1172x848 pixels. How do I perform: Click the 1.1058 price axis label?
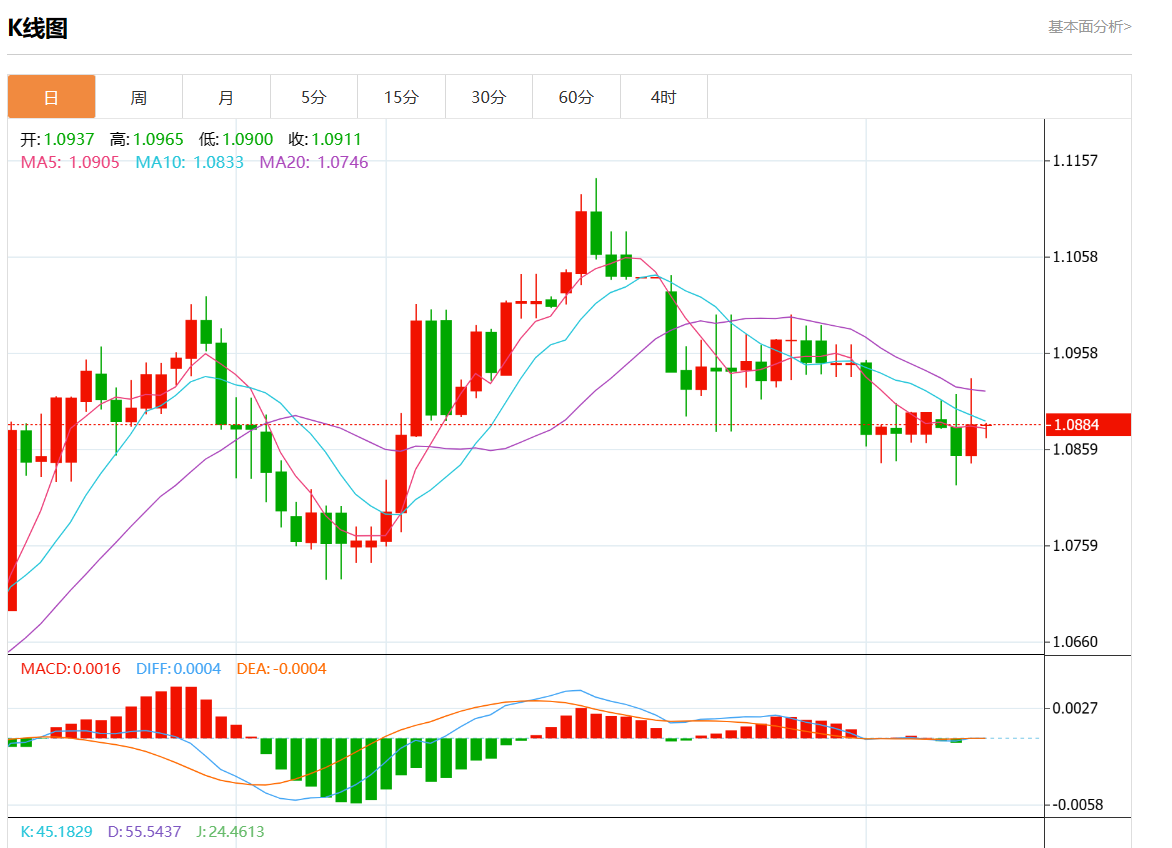(x=1075, y=257)
